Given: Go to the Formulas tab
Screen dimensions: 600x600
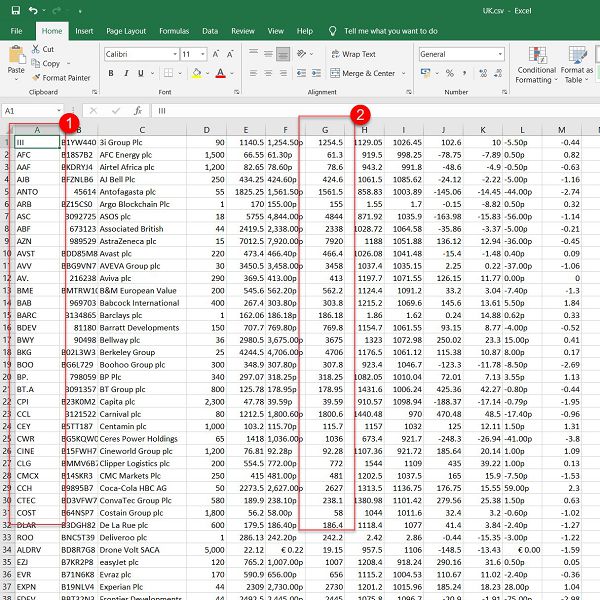Looking at the screenshot, I should point(174,31).
